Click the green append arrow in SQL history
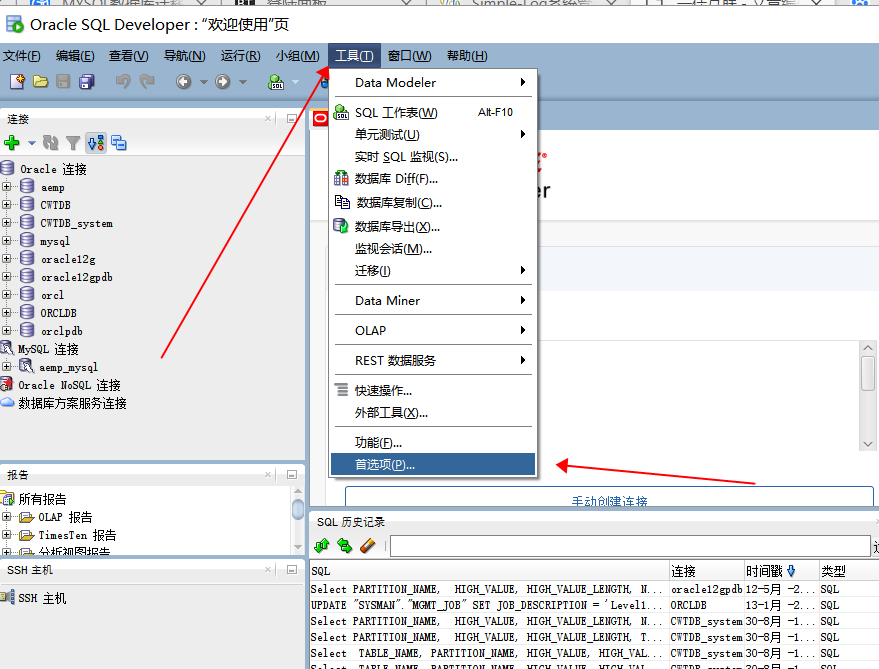 point(322,545)
